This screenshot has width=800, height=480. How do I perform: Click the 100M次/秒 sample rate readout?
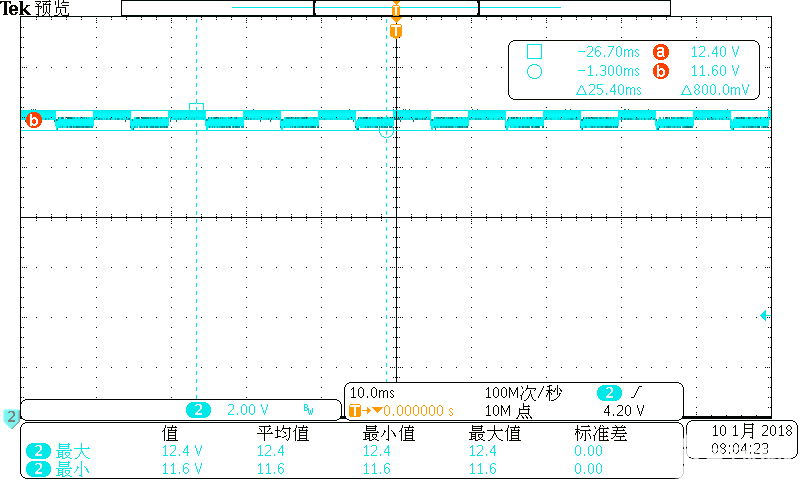pyautogui.click(x=523, y=393)
